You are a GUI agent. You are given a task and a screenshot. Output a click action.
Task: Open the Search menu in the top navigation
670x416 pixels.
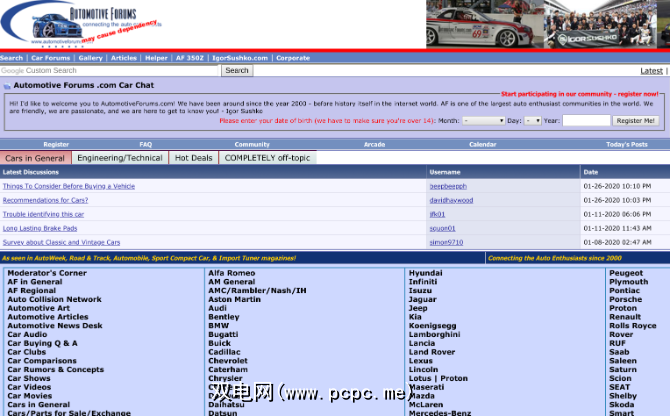tap(12, 58)
